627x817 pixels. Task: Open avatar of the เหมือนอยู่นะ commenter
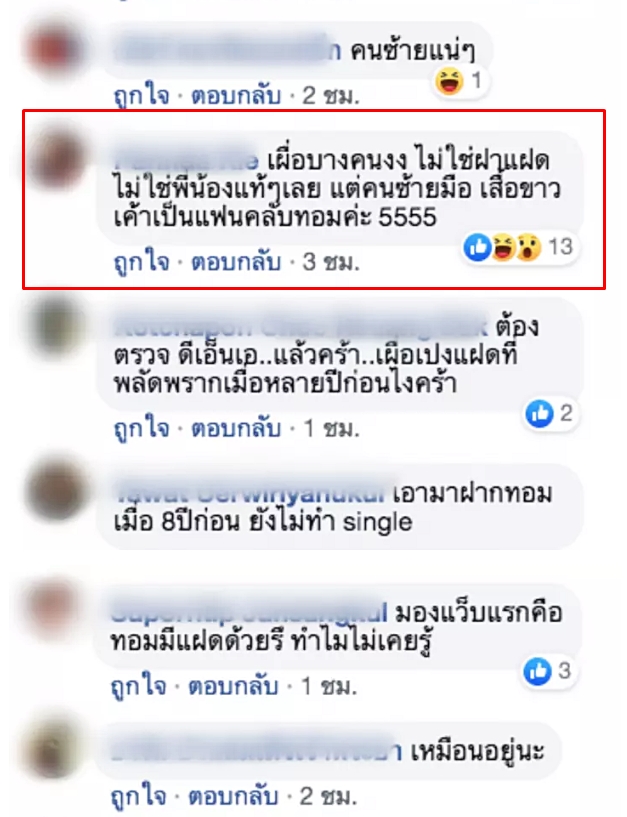(53, 750)
